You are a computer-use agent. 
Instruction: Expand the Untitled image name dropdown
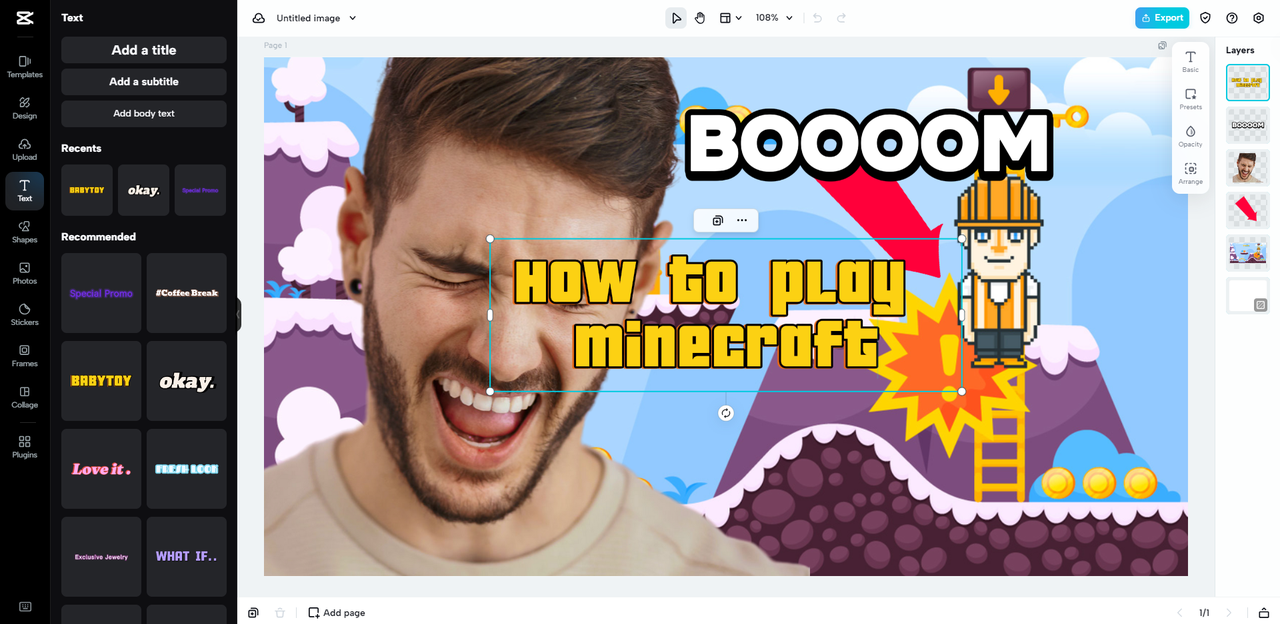point(316,18)
